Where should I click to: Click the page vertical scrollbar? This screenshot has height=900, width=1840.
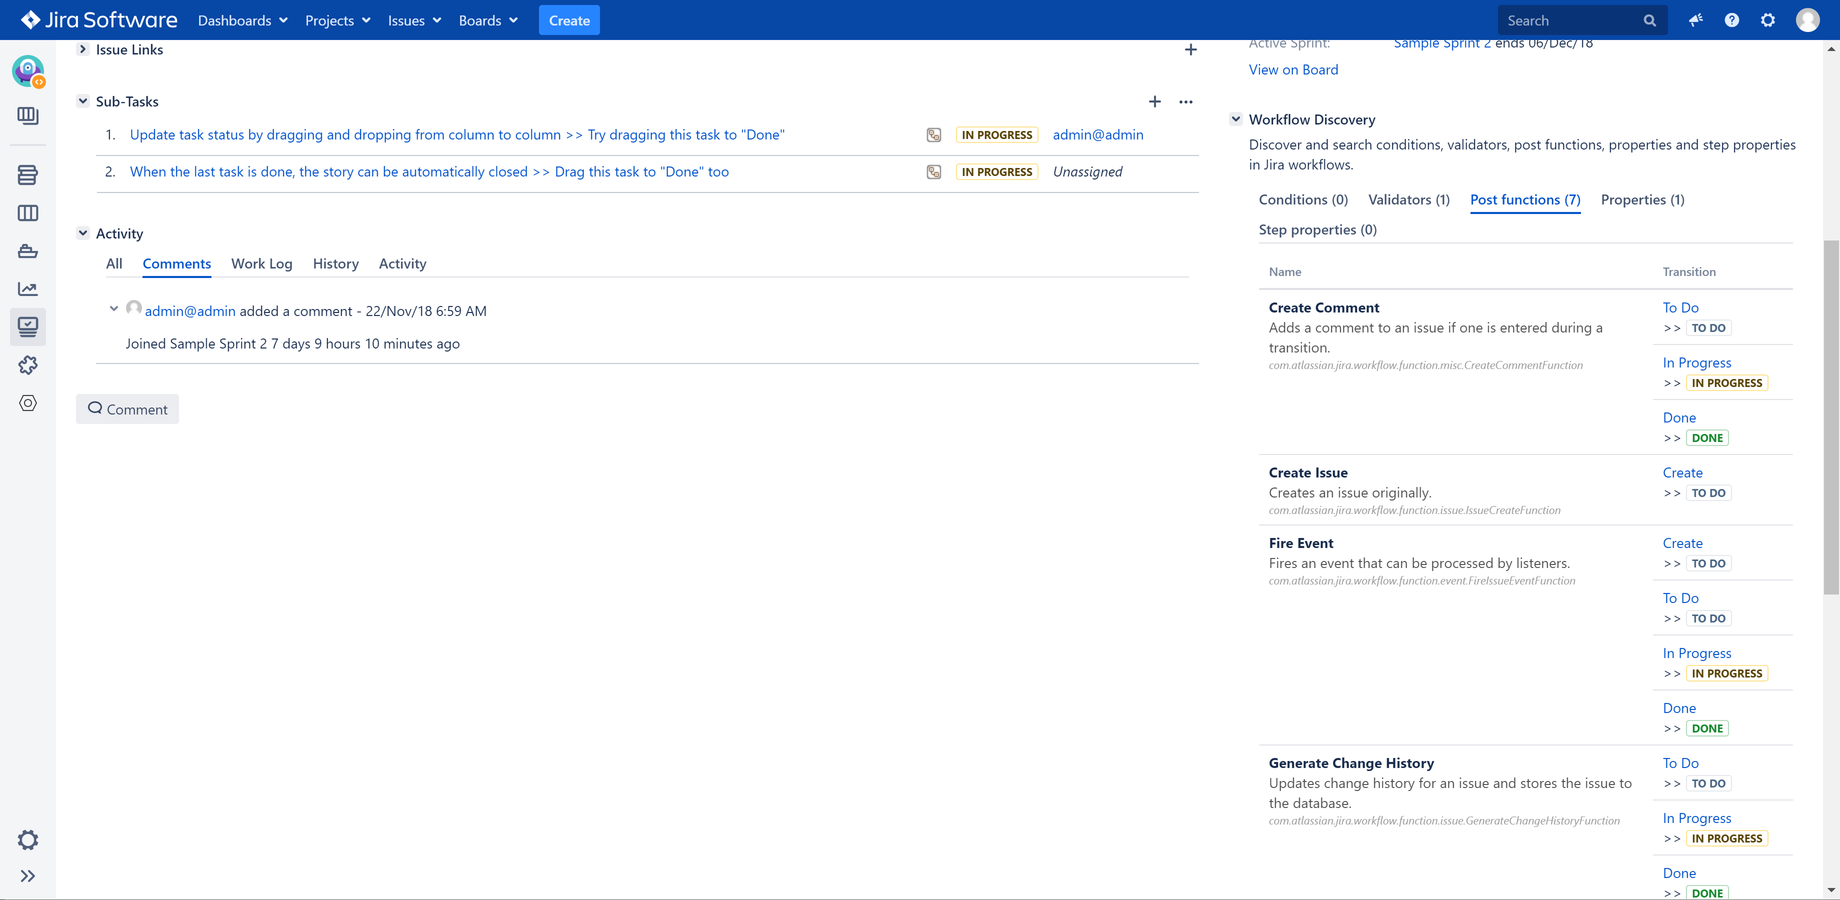coord(1831,418)
